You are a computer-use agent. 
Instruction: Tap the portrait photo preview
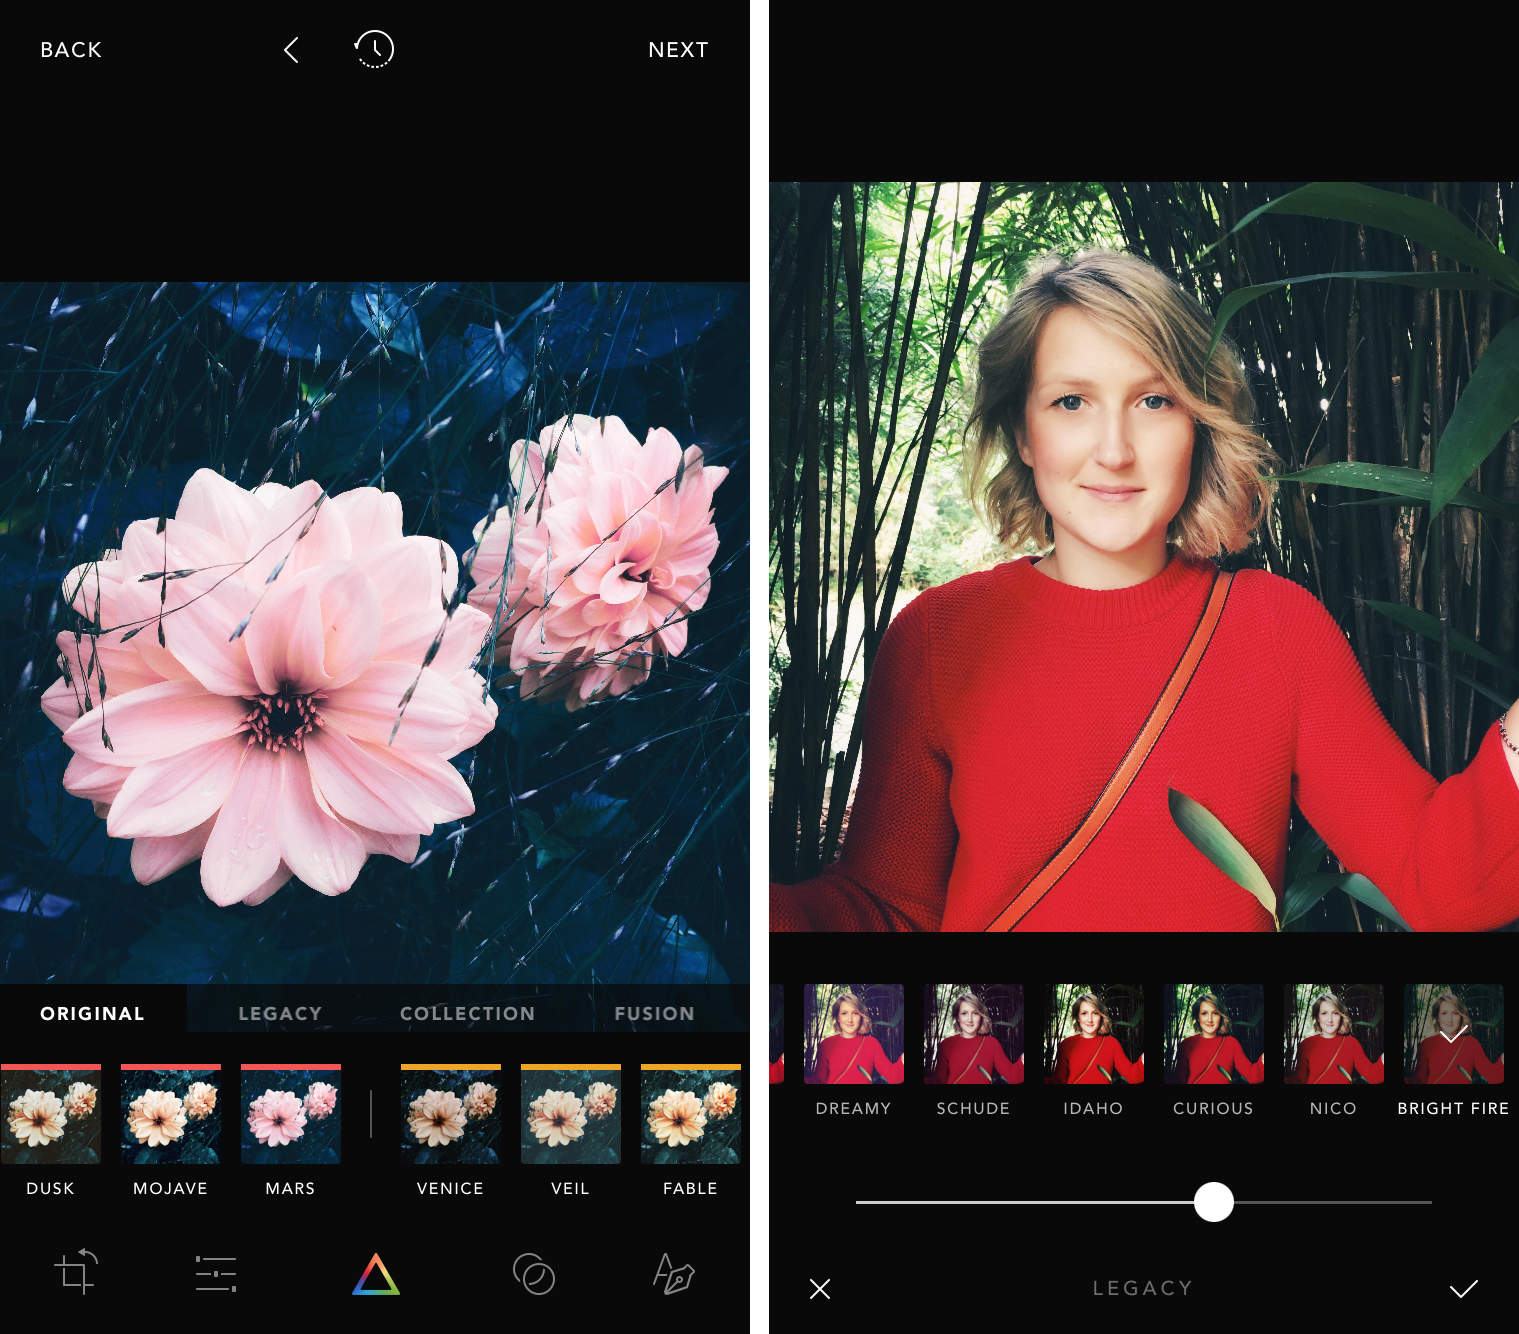1144,557
